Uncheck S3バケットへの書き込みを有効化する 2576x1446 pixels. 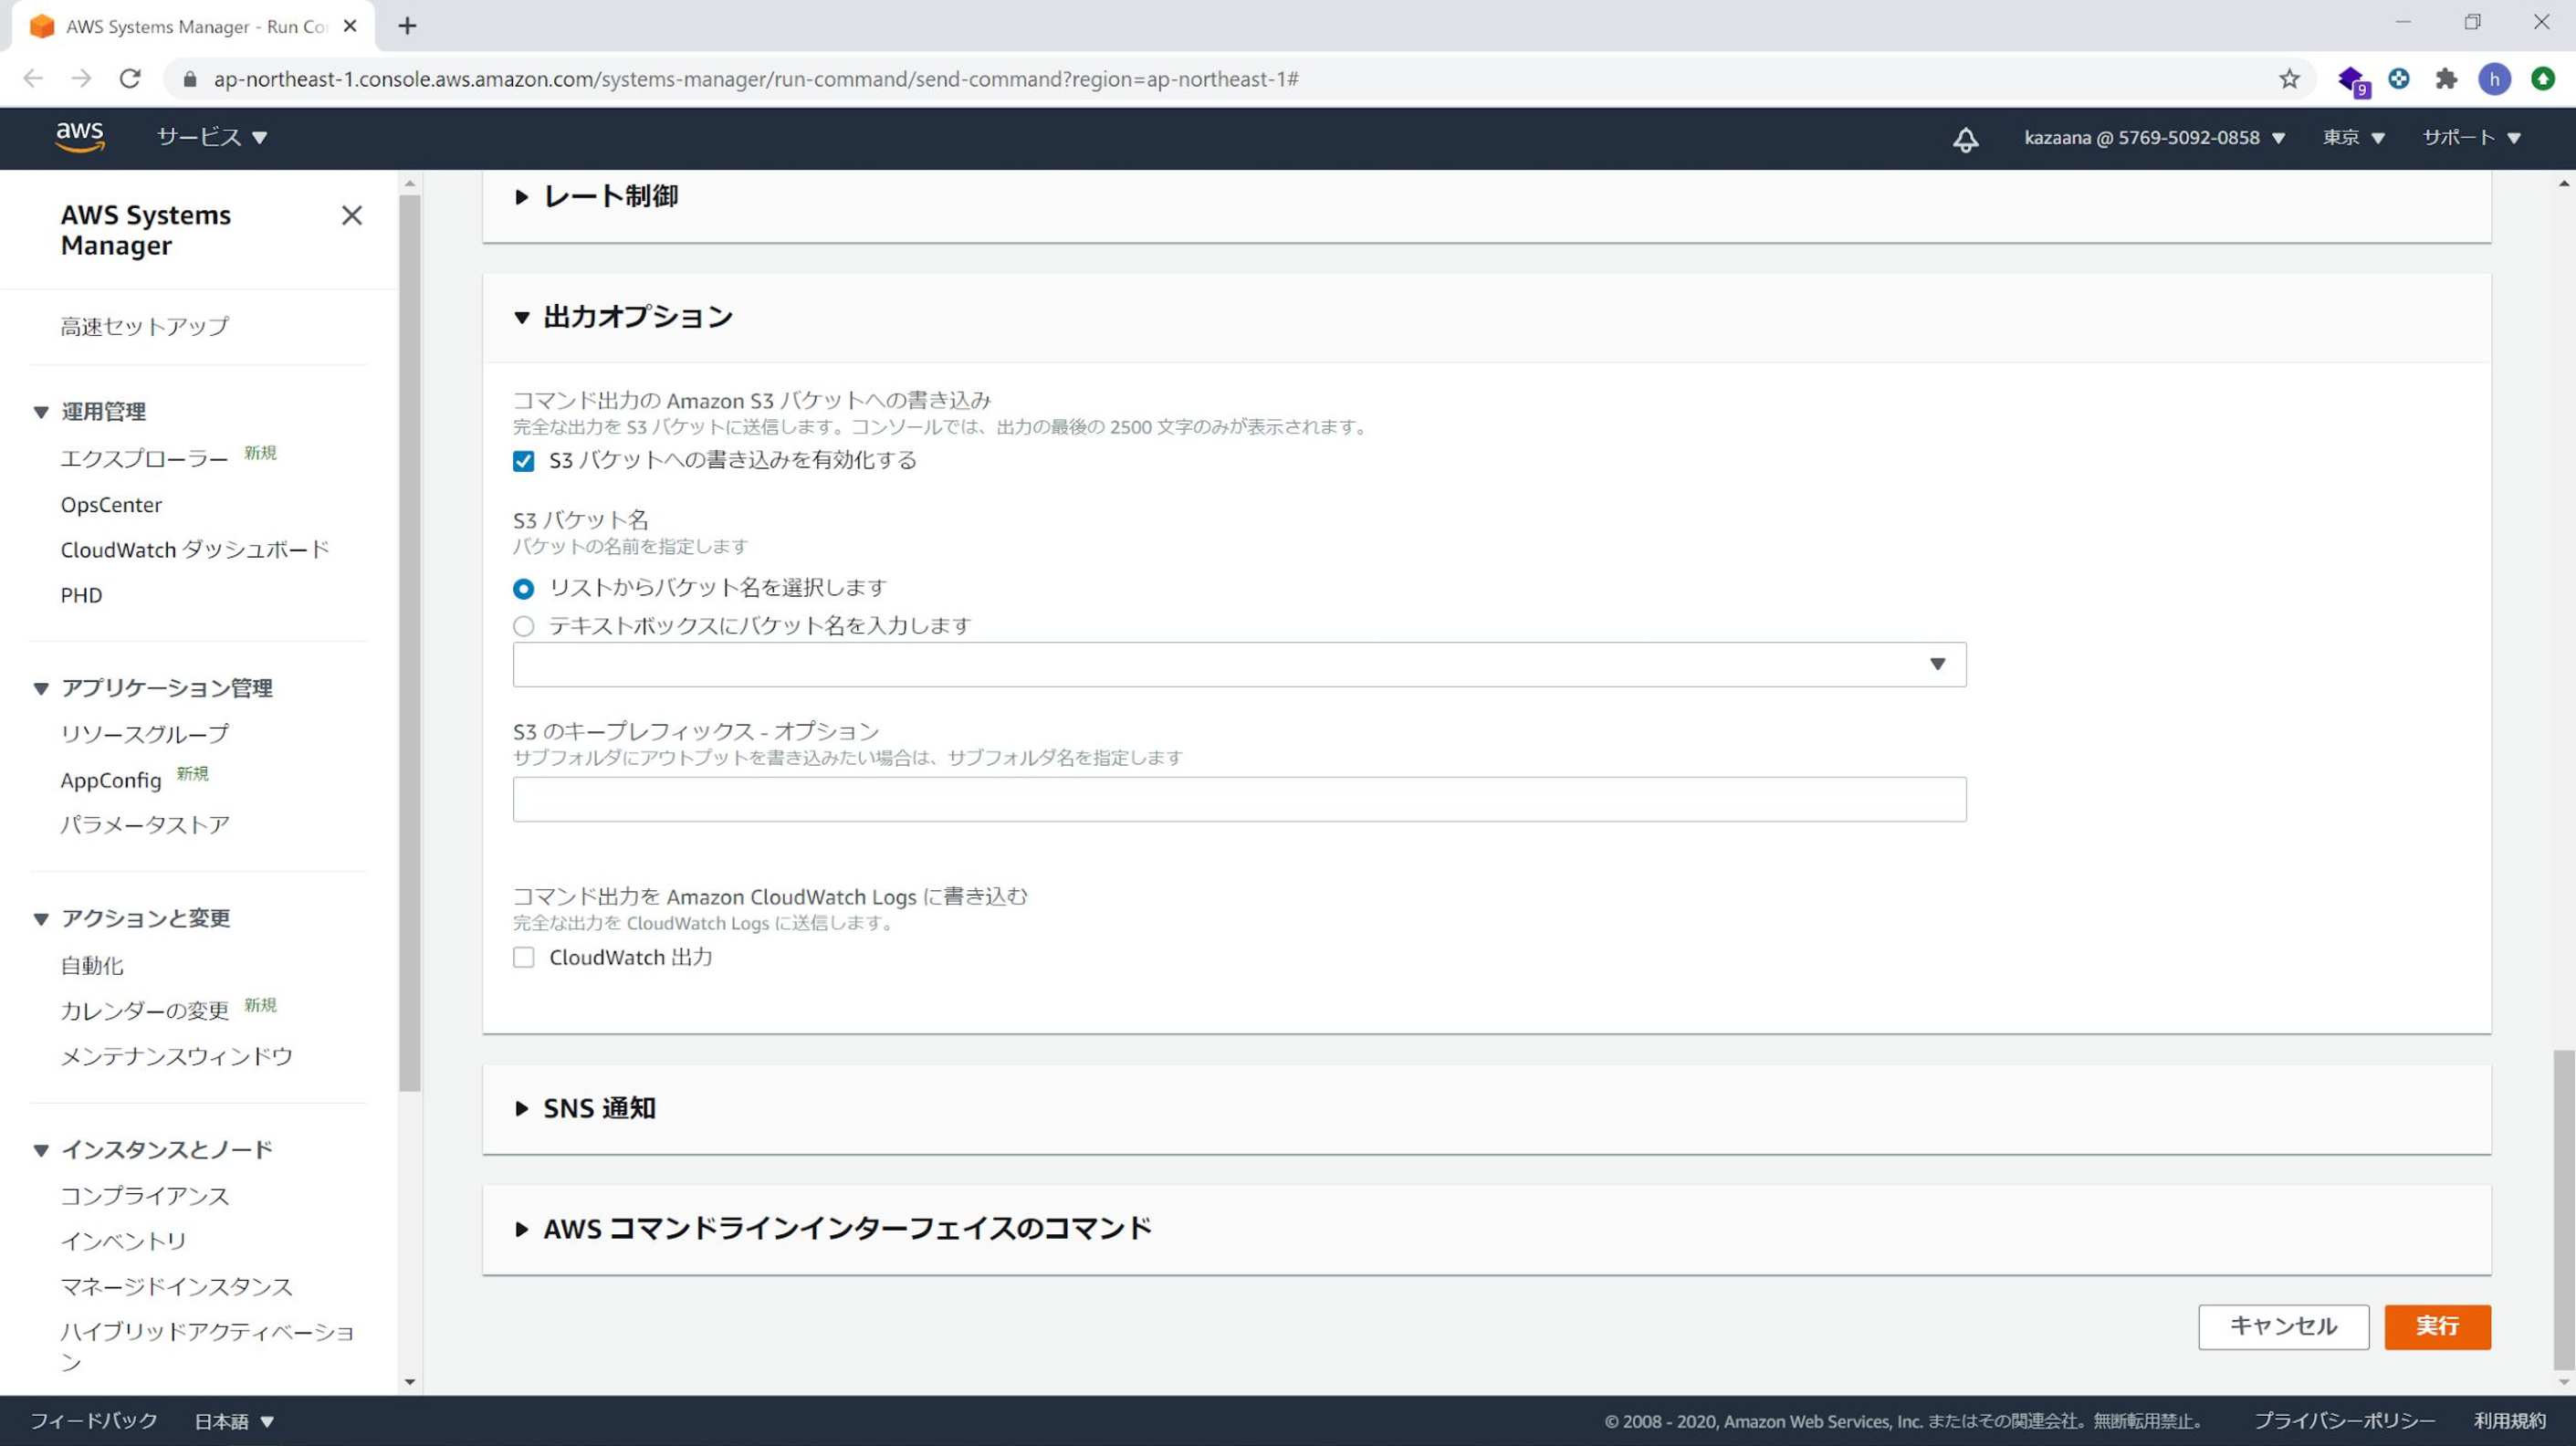pyautogui.click(x=523, y=461)
